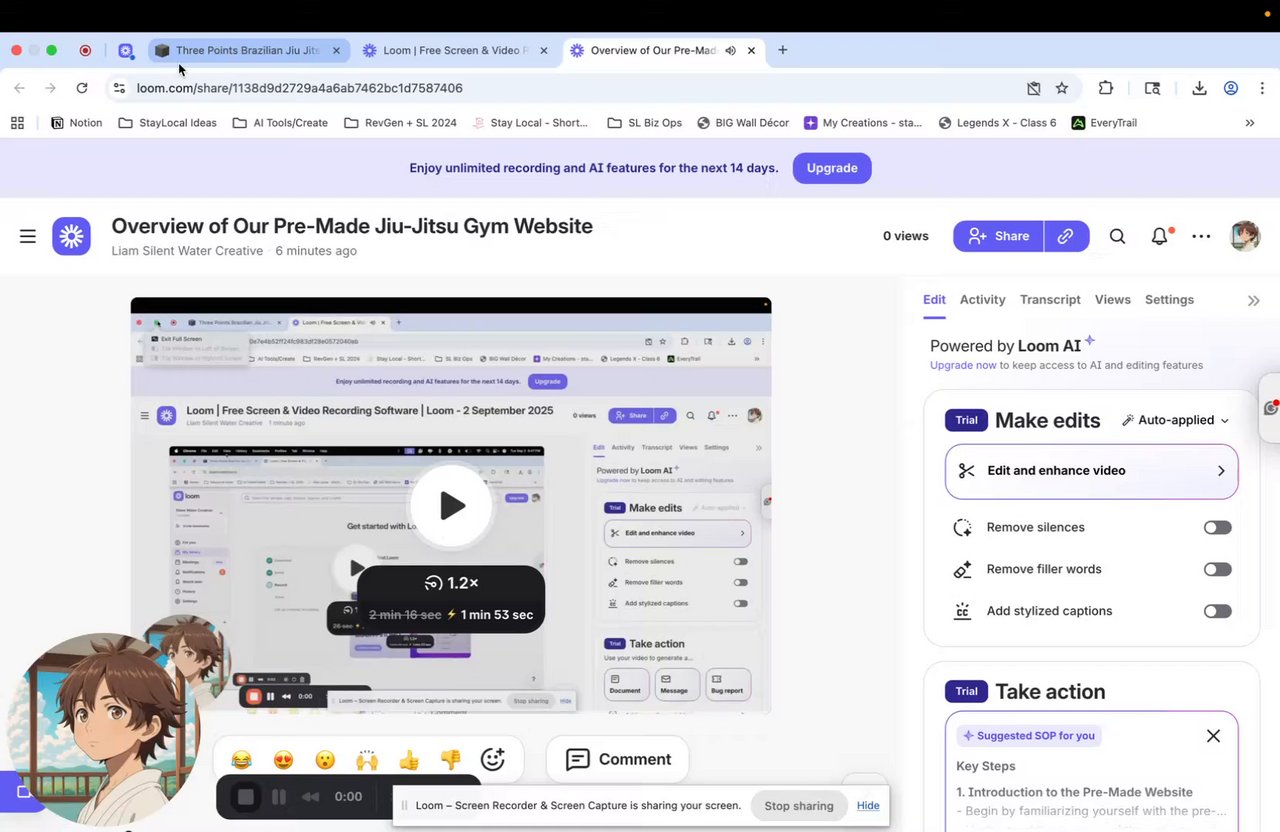Screen dimensions: 1280x832
Task: Open a new browser tab
Action: tap(782, 50)
